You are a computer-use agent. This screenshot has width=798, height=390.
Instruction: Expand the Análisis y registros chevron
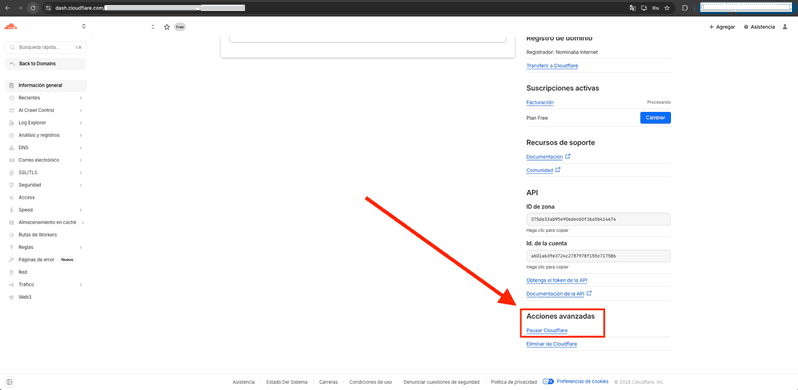(x=81, y=135)
